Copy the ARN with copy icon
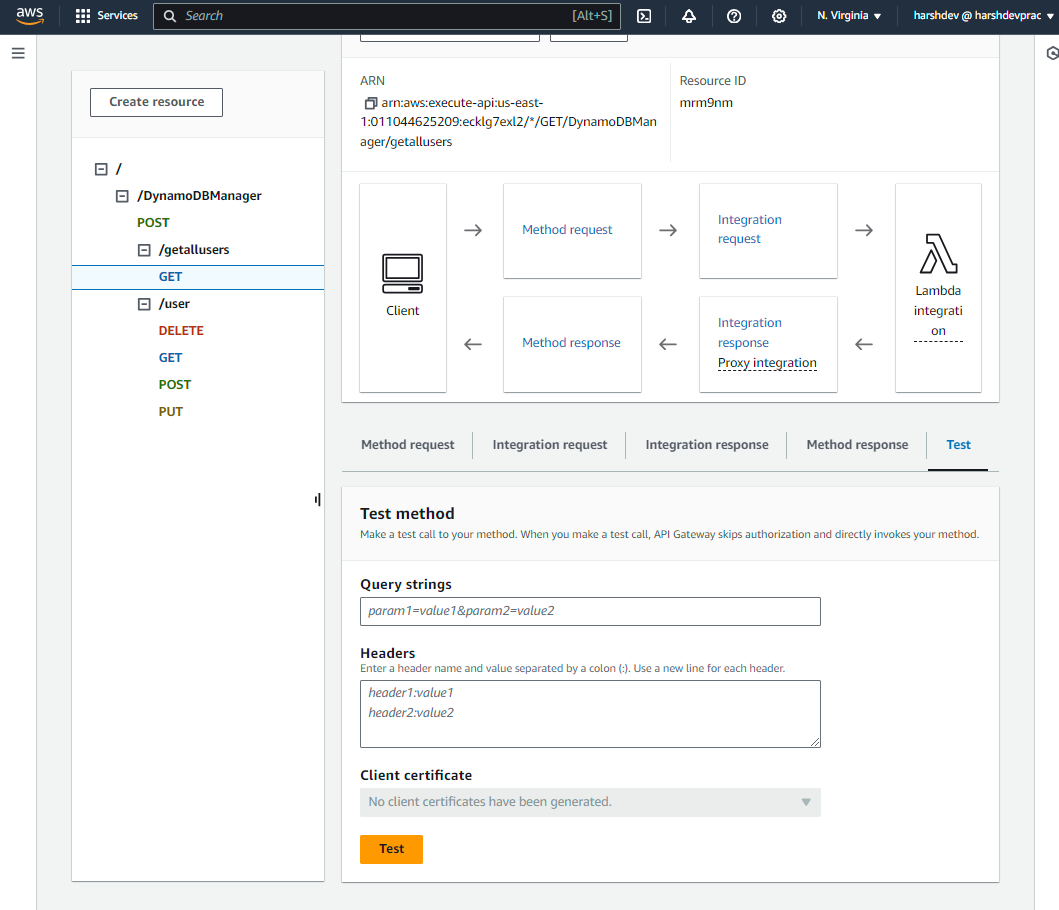Image resolution: width=1059 pixels, height=910 pixels. [371, 103]
